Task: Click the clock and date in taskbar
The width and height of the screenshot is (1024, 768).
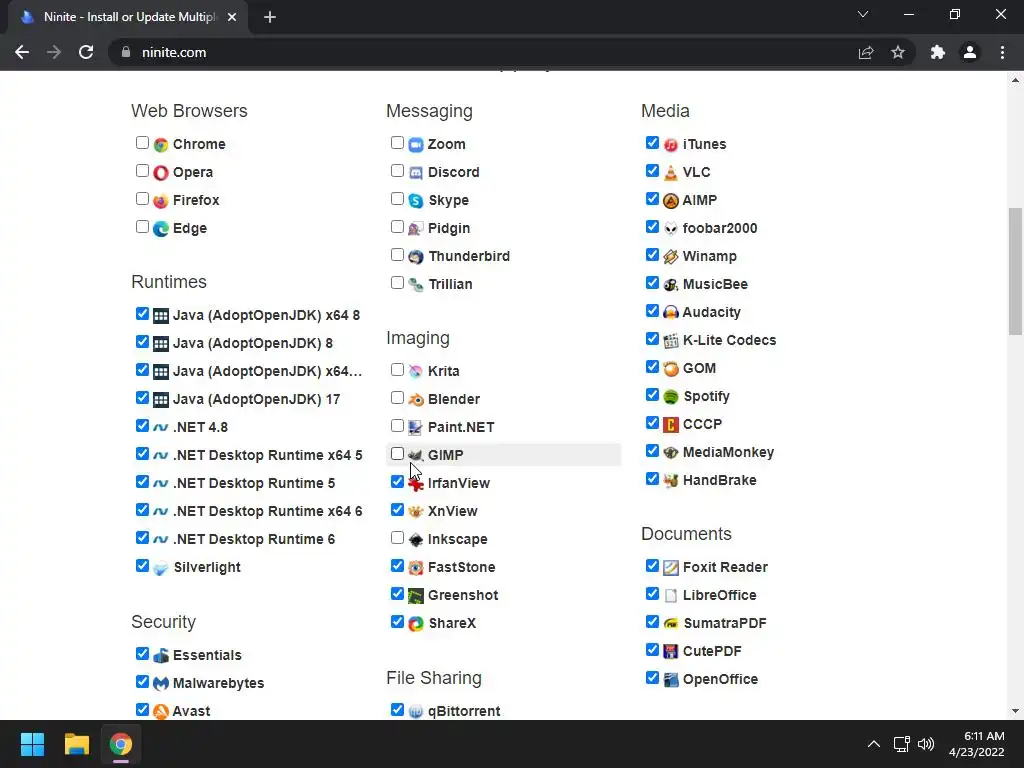Action: click(977, 744)
